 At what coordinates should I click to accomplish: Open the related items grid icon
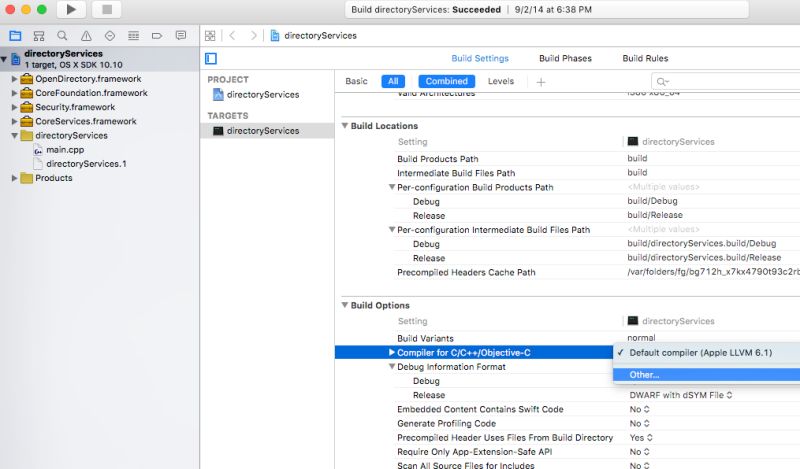[x=210, y=36]
